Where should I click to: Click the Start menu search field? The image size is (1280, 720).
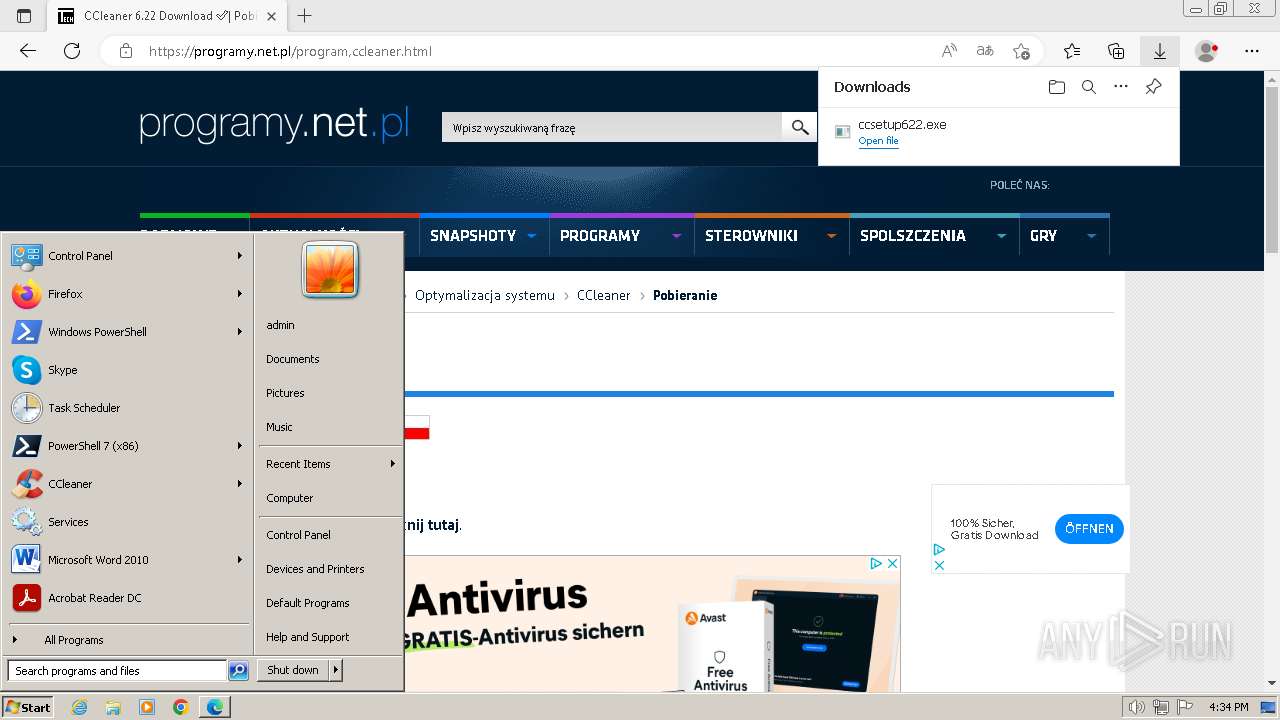tap(117, 671)
